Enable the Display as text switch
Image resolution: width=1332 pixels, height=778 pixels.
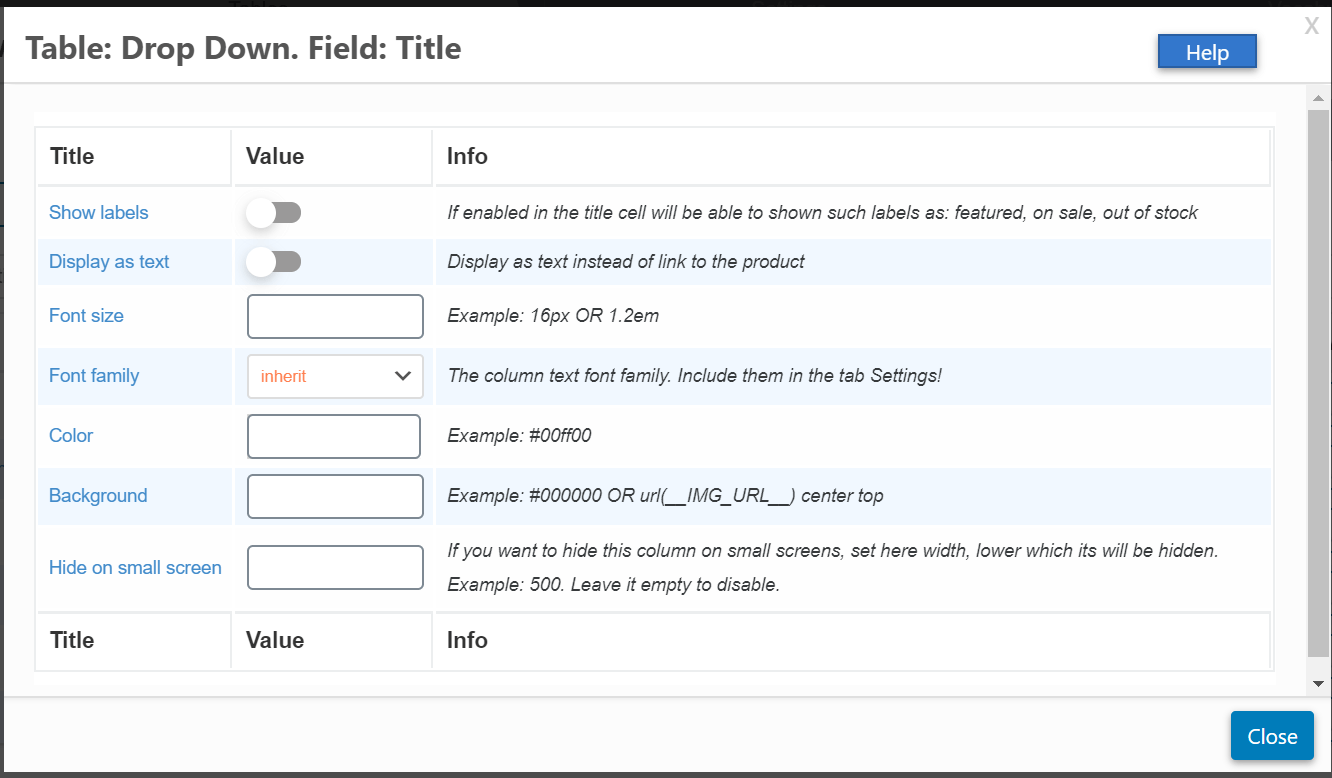274,262
